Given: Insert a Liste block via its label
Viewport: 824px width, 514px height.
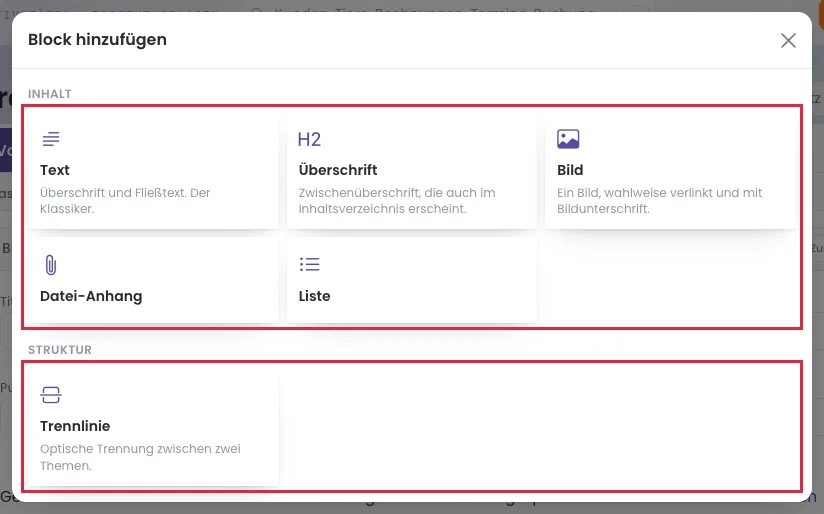Looking at the screenshot, I should (314, 296).
